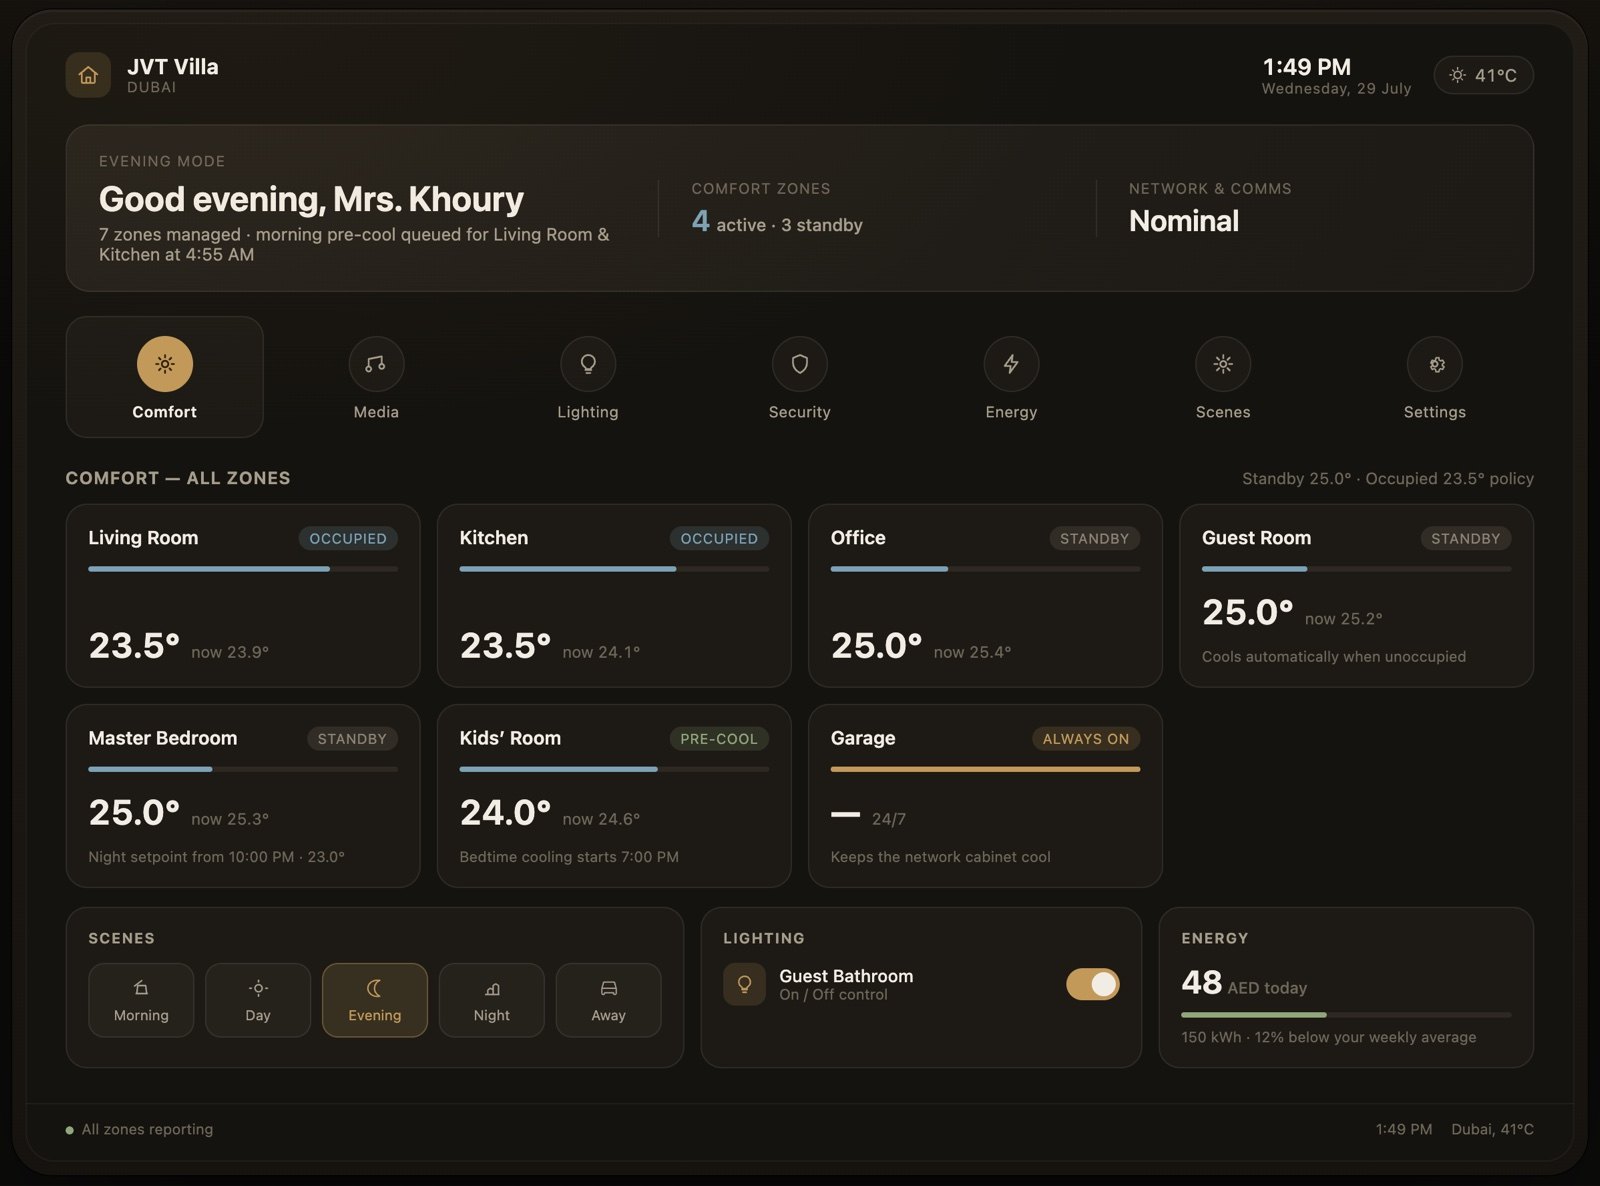
Task: Click the Energy usage progress bar
Action: 1346,1014
